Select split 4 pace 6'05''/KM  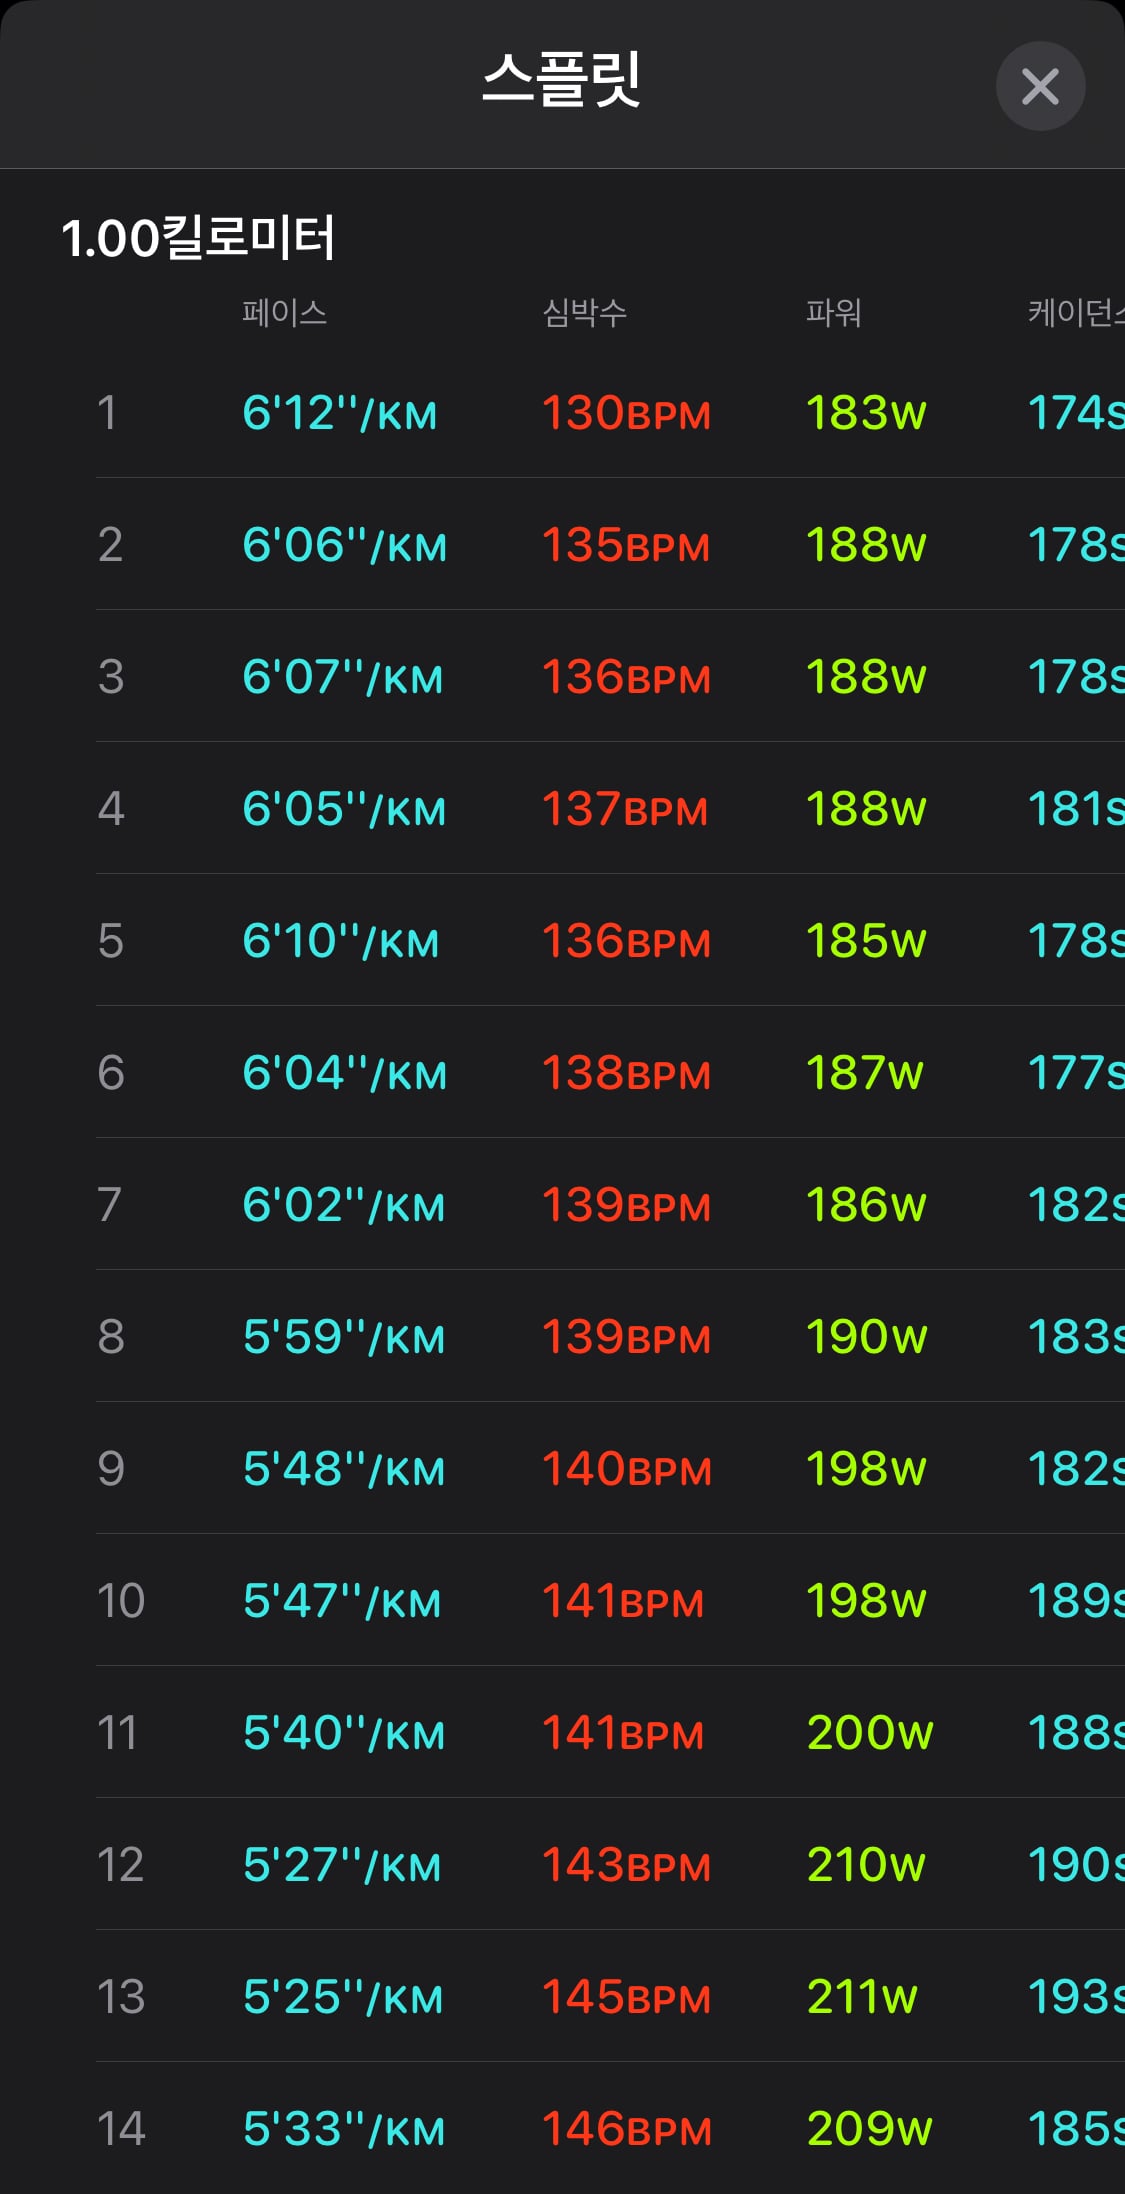coord(344,809)
